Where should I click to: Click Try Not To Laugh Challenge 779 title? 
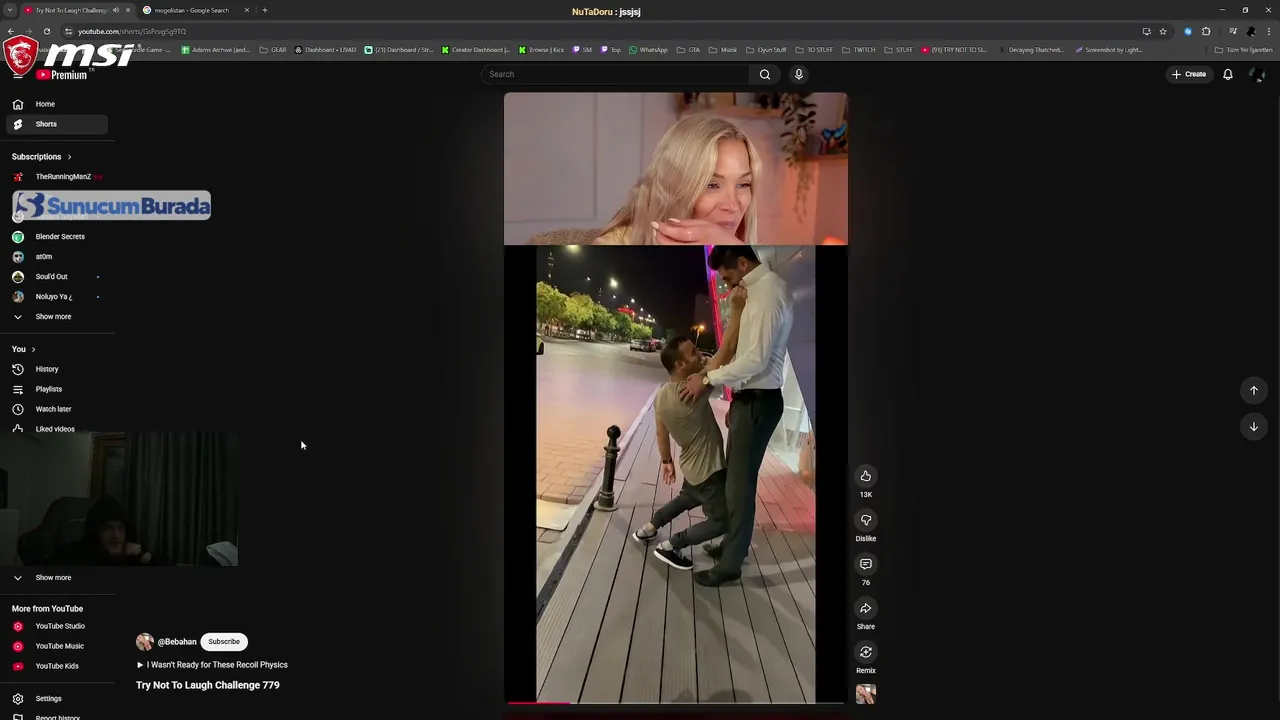[x=208, y=685]
